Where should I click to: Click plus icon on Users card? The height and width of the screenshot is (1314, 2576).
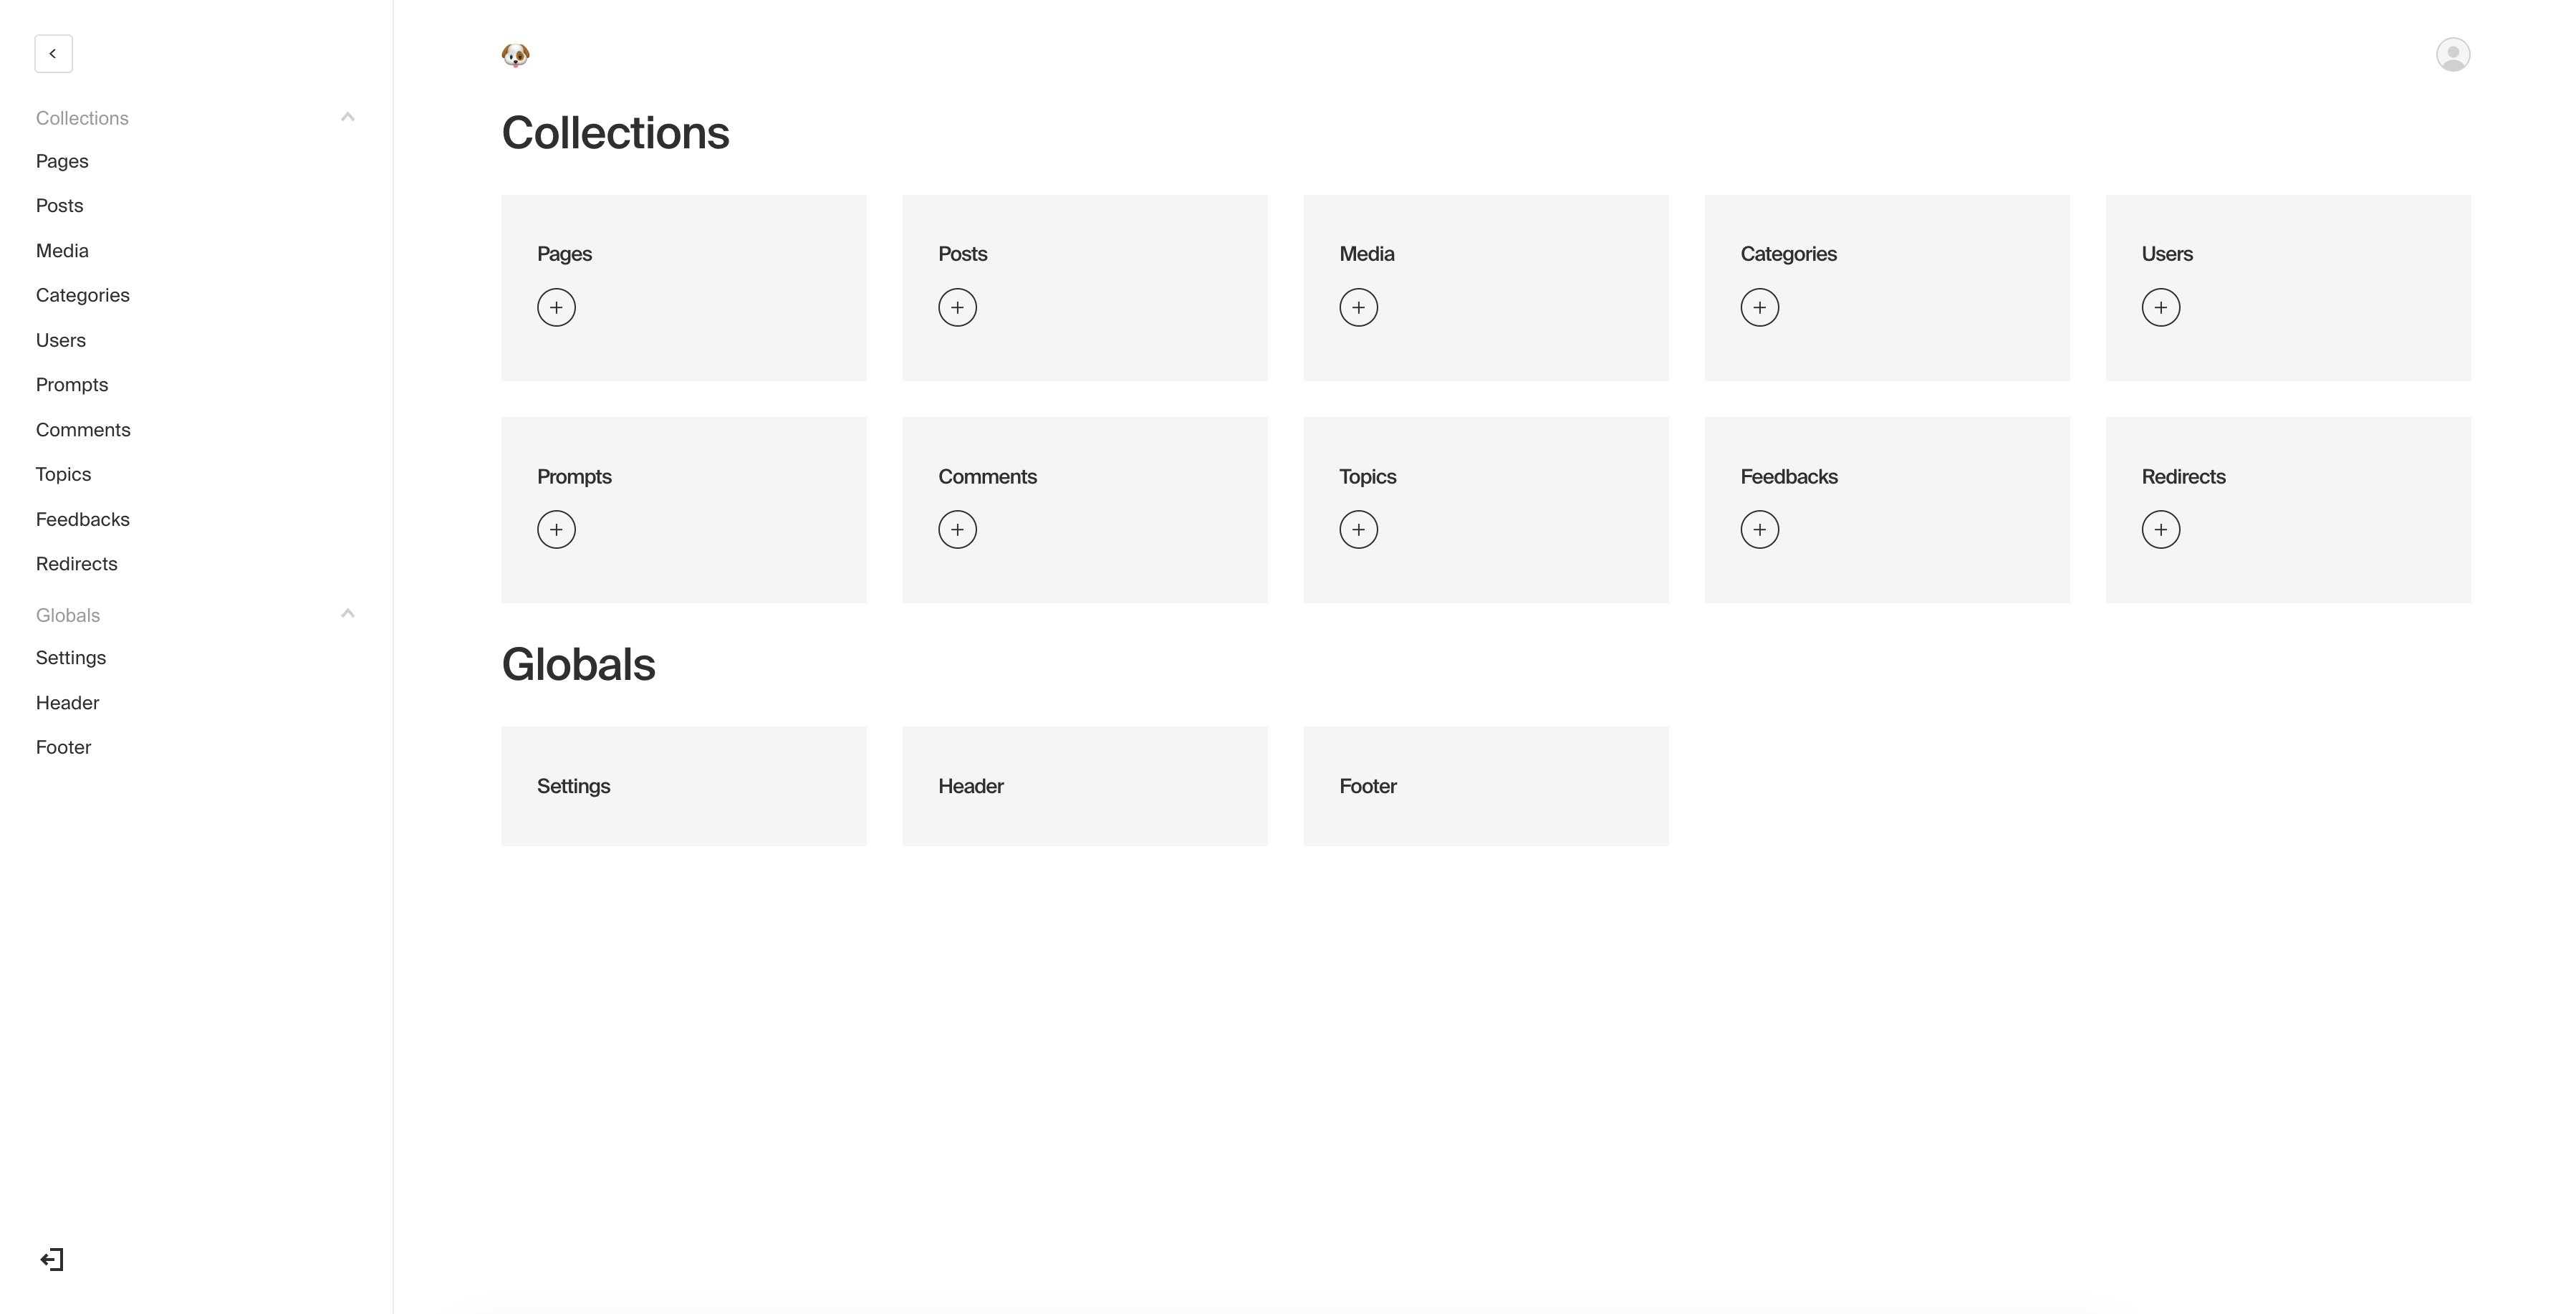(2160, 307)
